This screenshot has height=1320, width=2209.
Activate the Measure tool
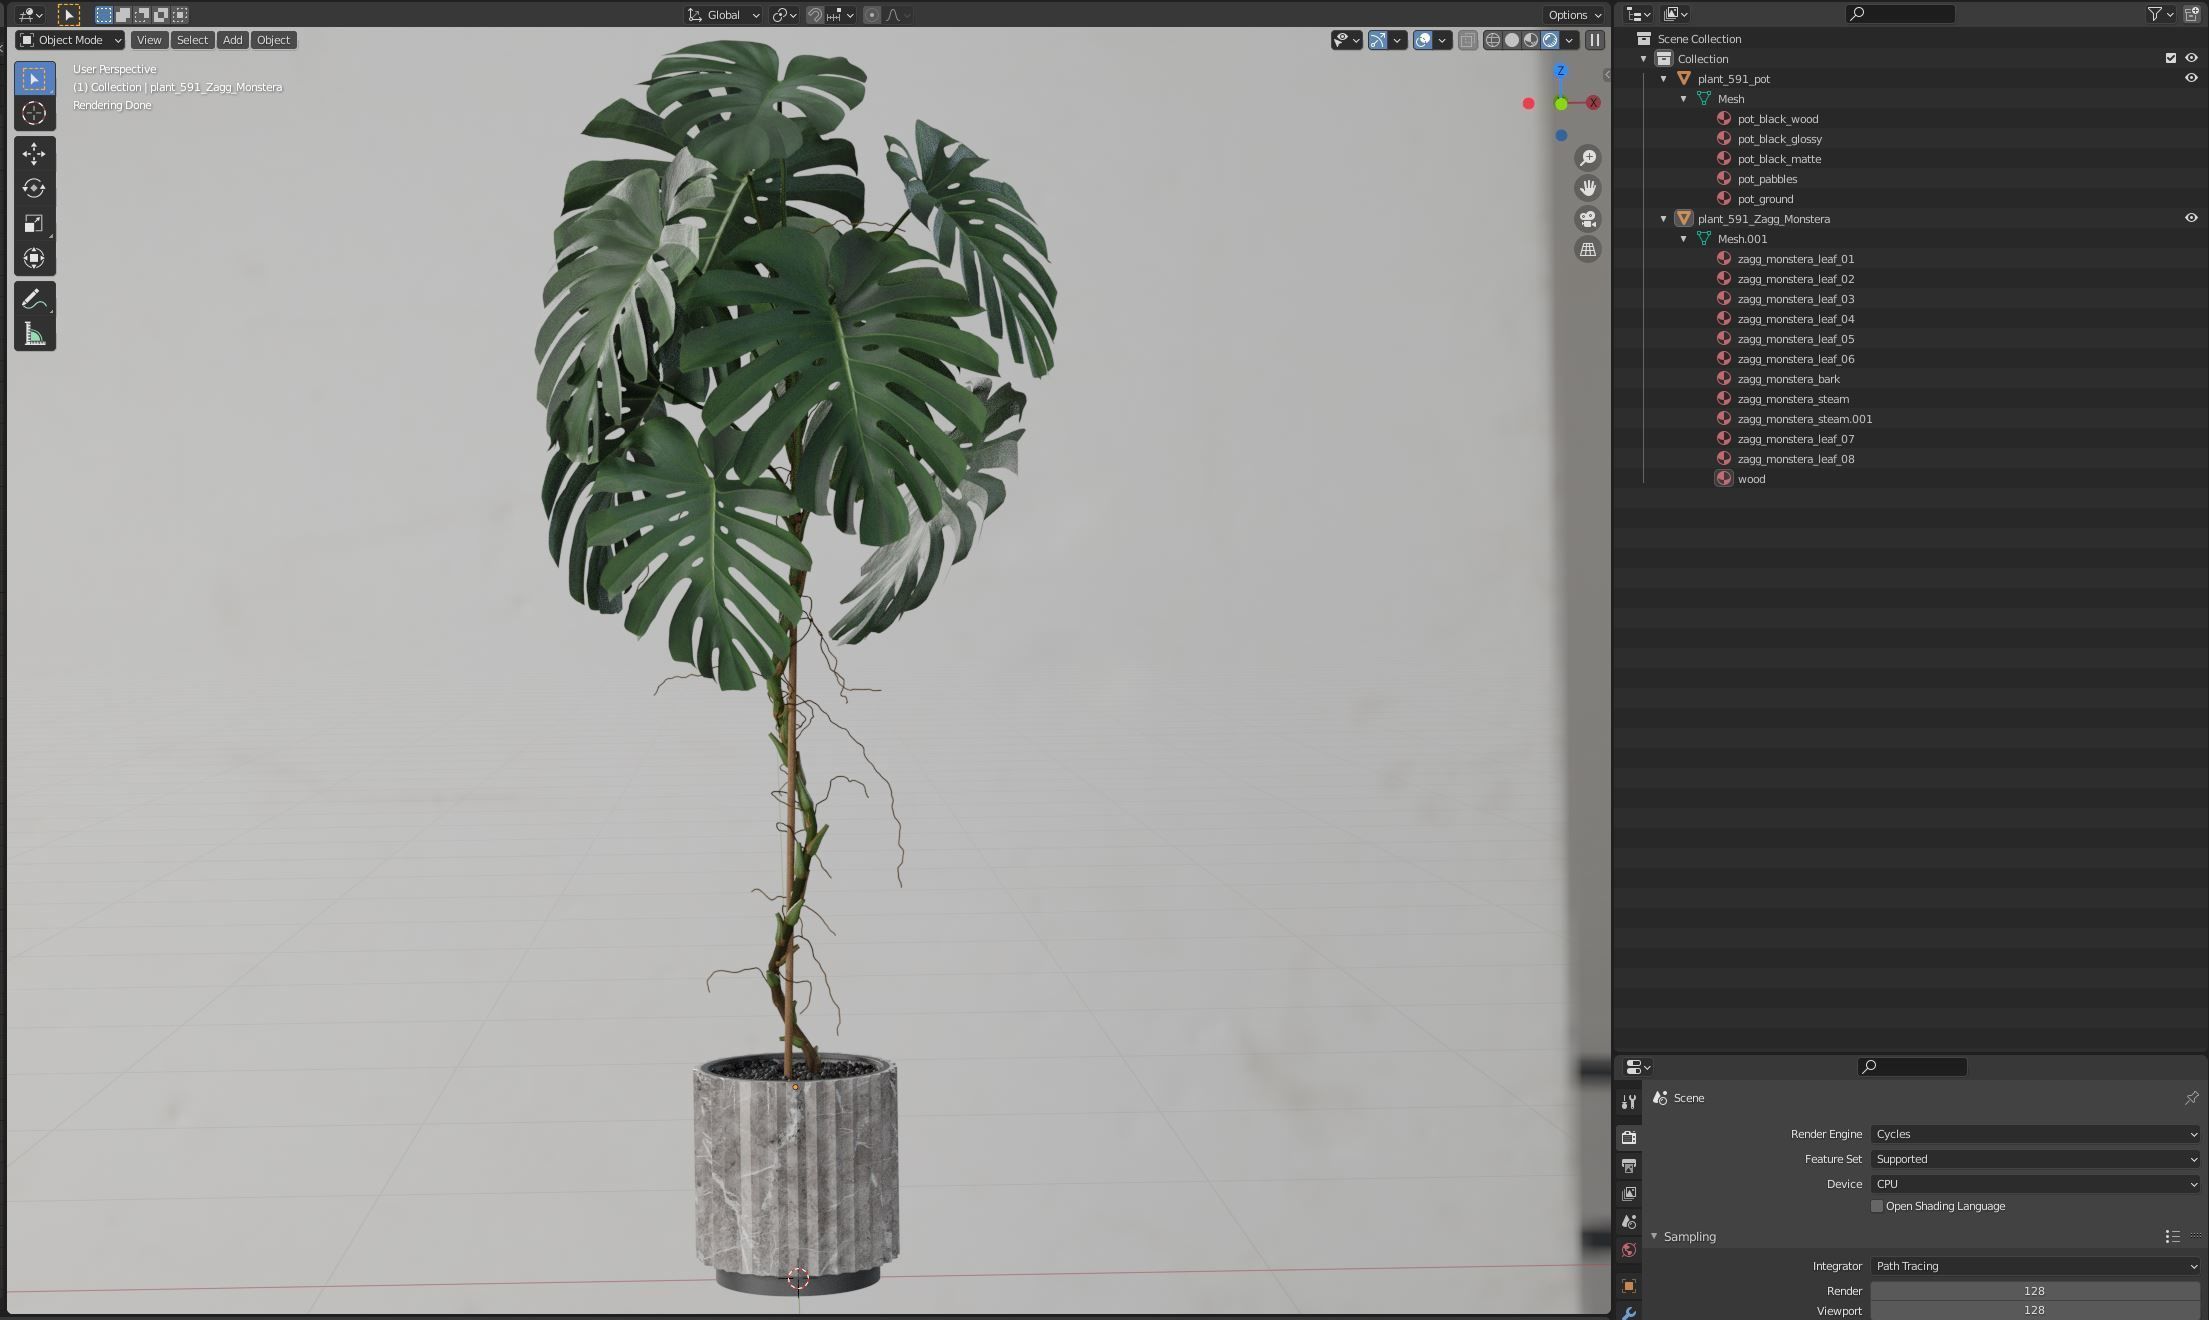[x=34, y=334]
